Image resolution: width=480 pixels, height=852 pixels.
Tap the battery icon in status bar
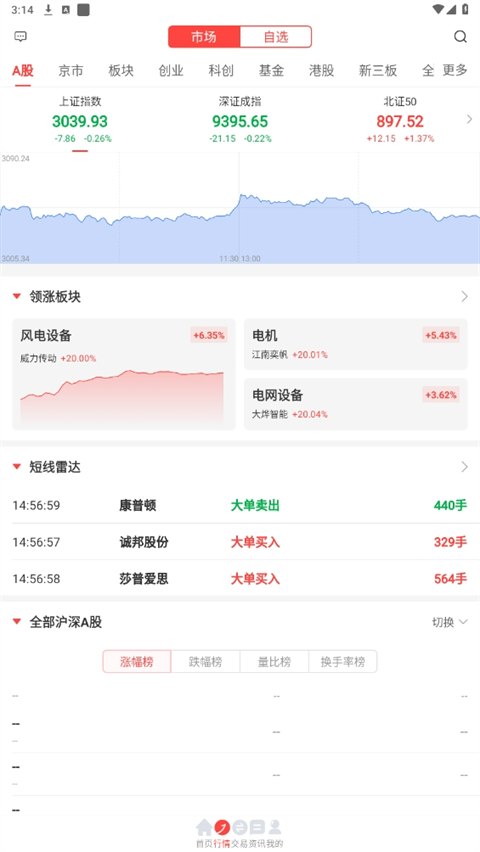coord(465,9)
